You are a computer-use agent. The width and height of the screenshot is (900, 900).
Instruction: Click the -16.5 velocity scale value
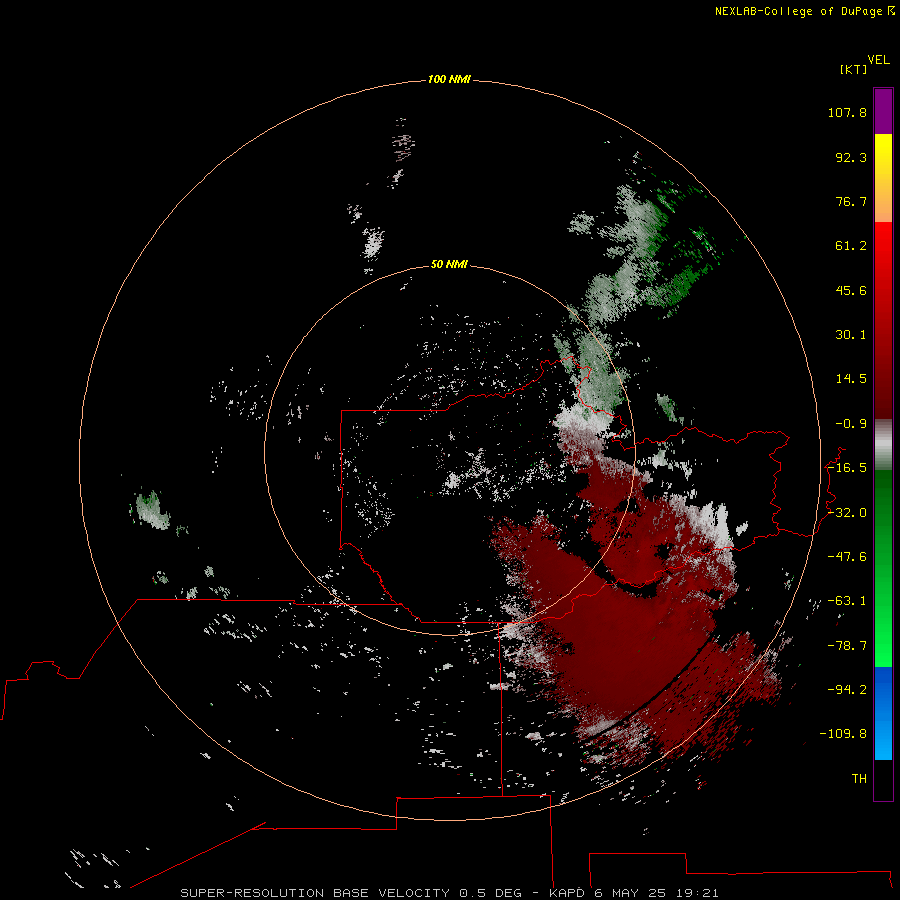847,468
